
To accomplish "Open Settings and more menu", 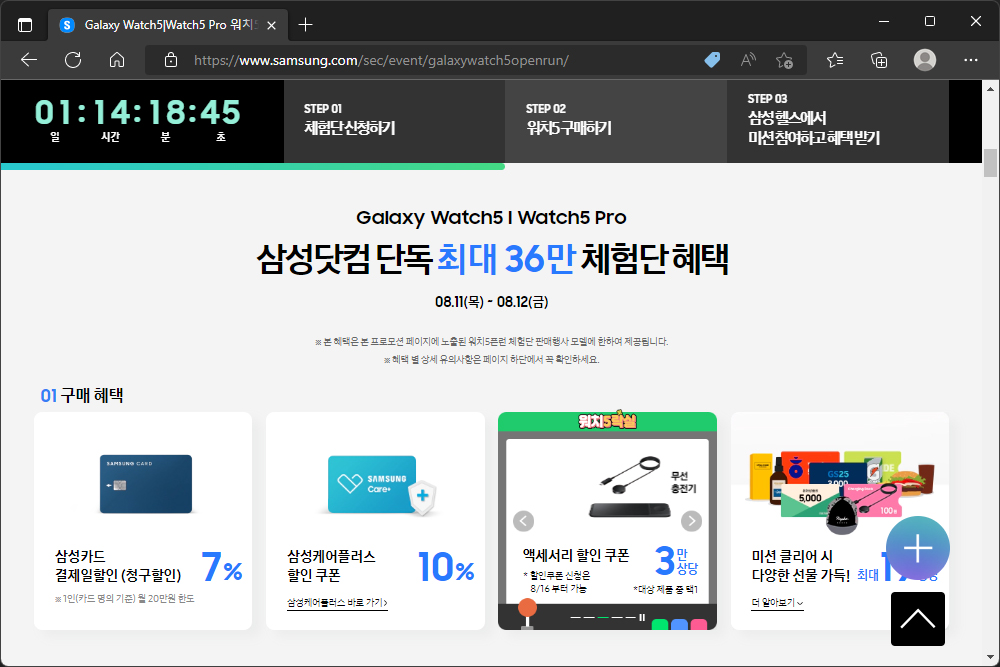I will [971, 60].
